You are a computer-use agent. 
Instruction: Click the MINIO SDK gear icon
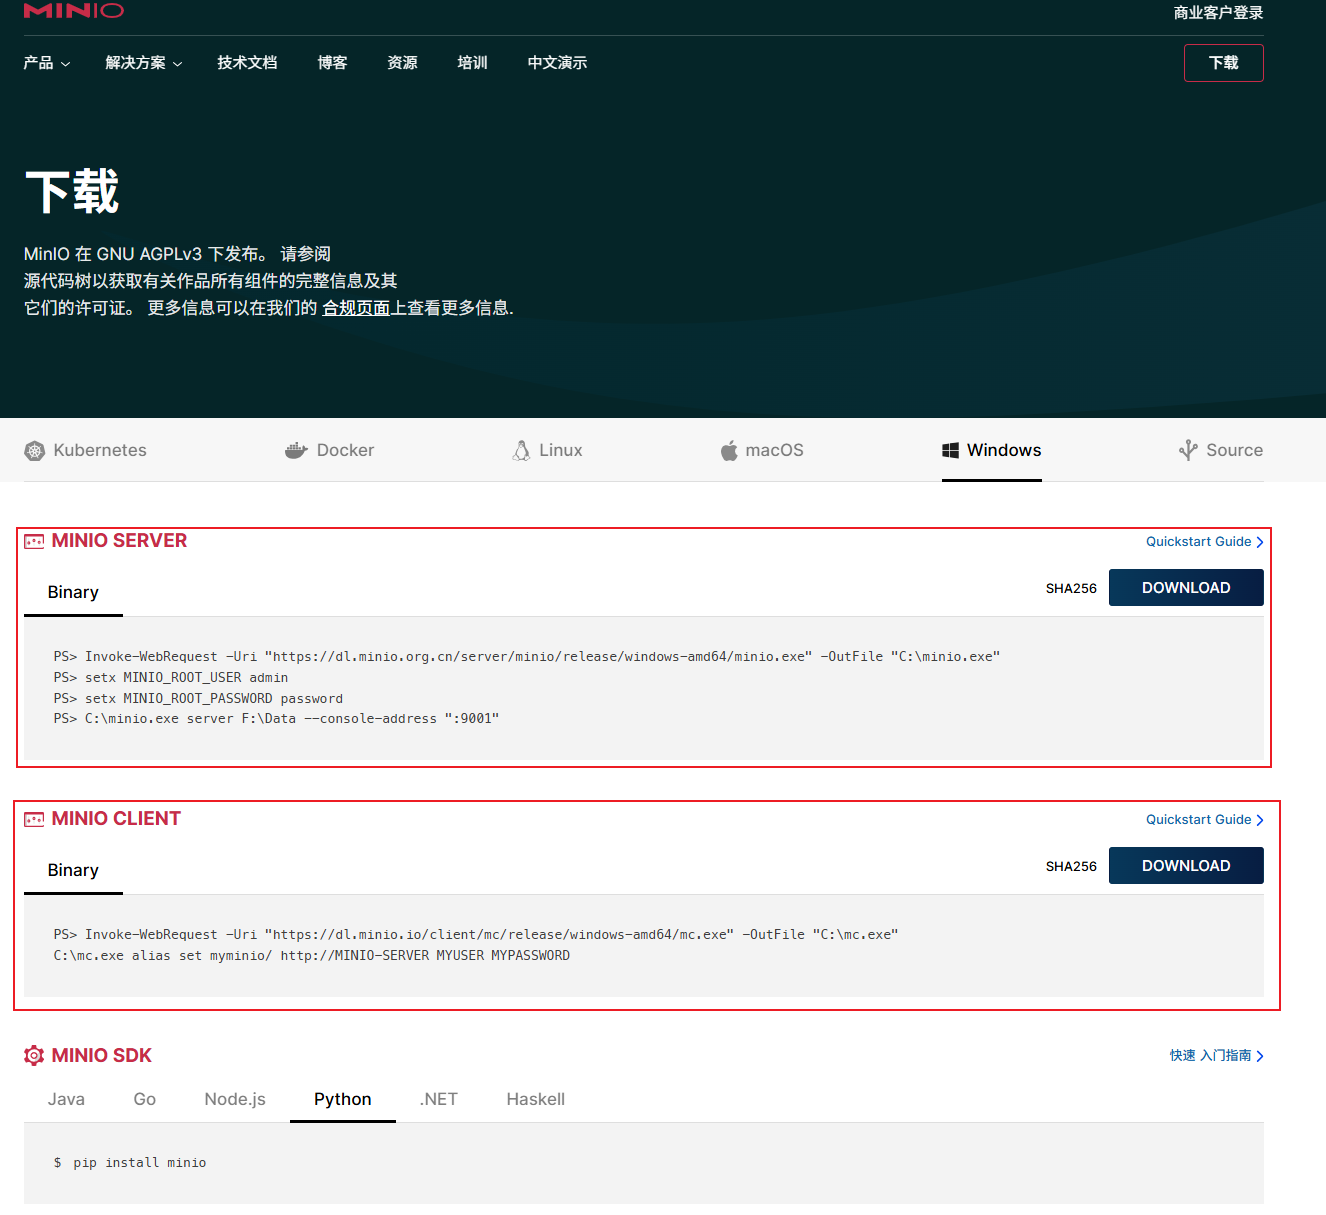(x=34, y=1056)
